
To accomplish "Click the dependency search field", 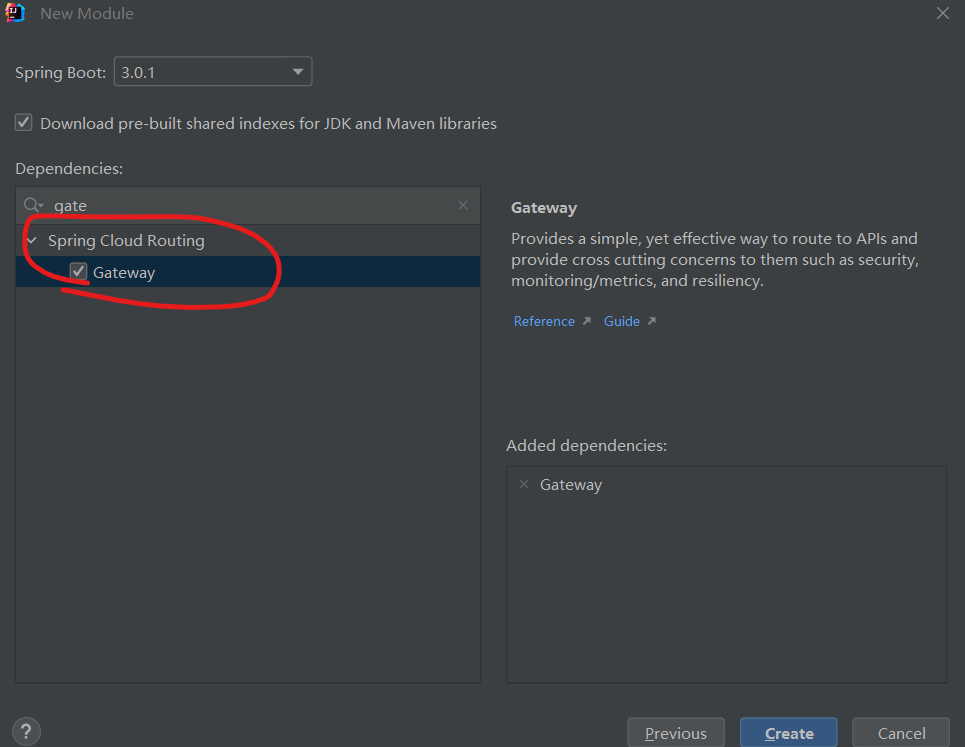I will coord(249,206).
